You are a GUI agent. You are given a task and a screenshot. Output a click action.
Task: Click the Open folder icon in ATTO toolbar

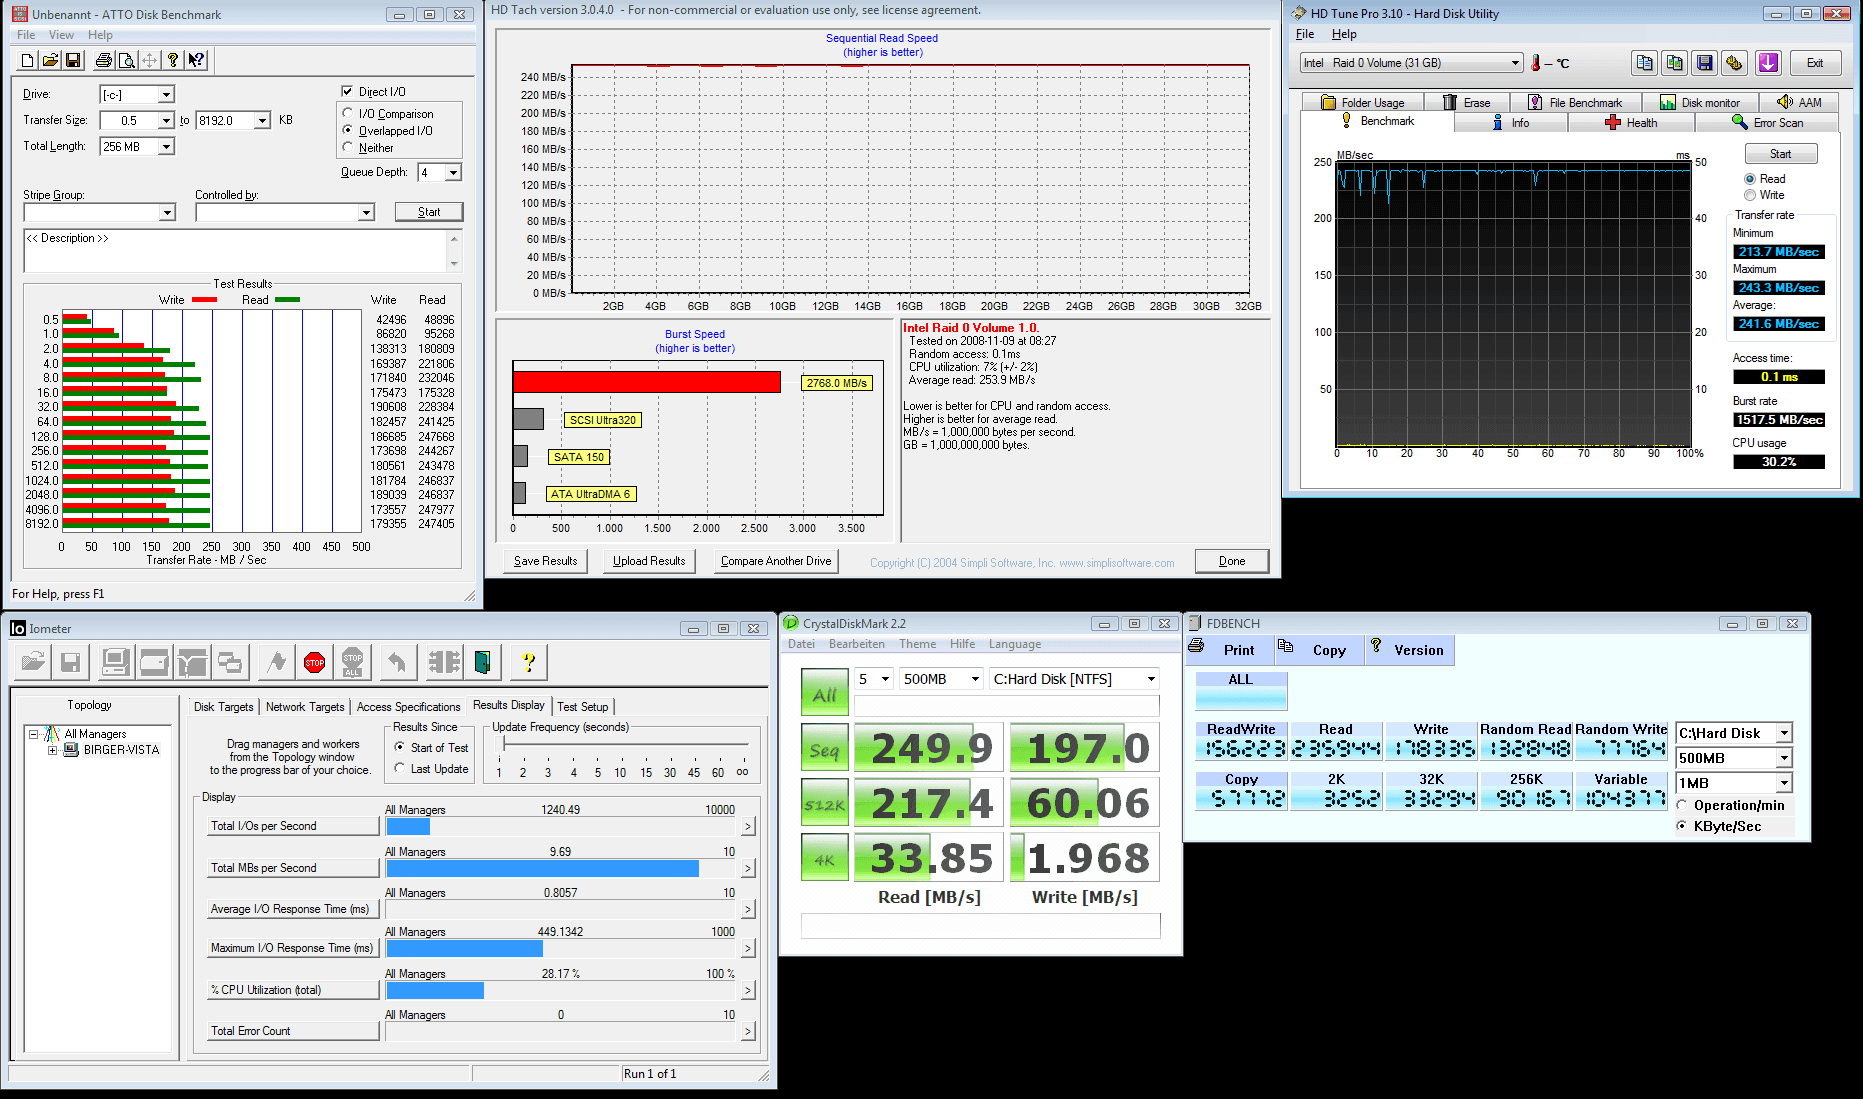(x=50, y=60)
